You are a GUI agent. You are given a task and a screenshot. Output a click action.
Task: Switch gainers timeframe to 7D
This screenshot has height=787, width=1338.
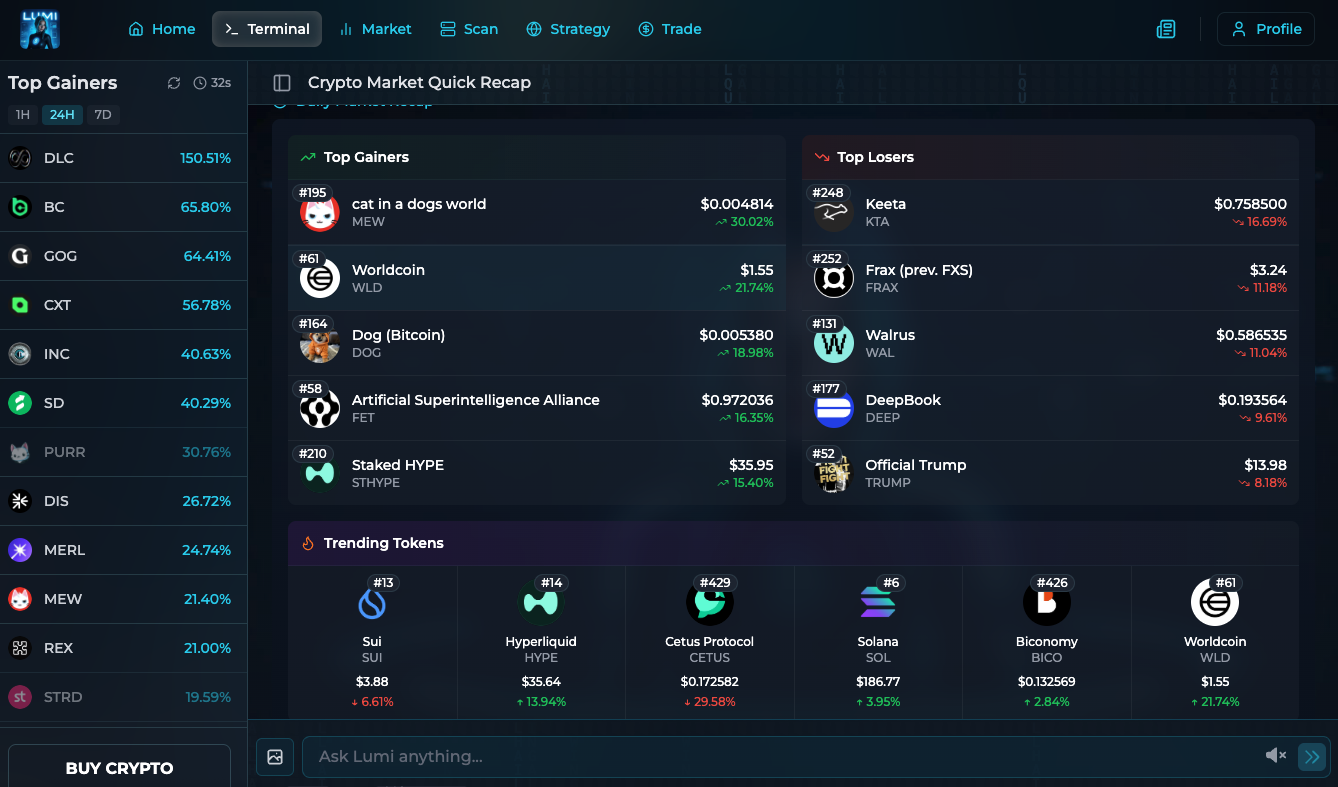click(x=102, y=115)
